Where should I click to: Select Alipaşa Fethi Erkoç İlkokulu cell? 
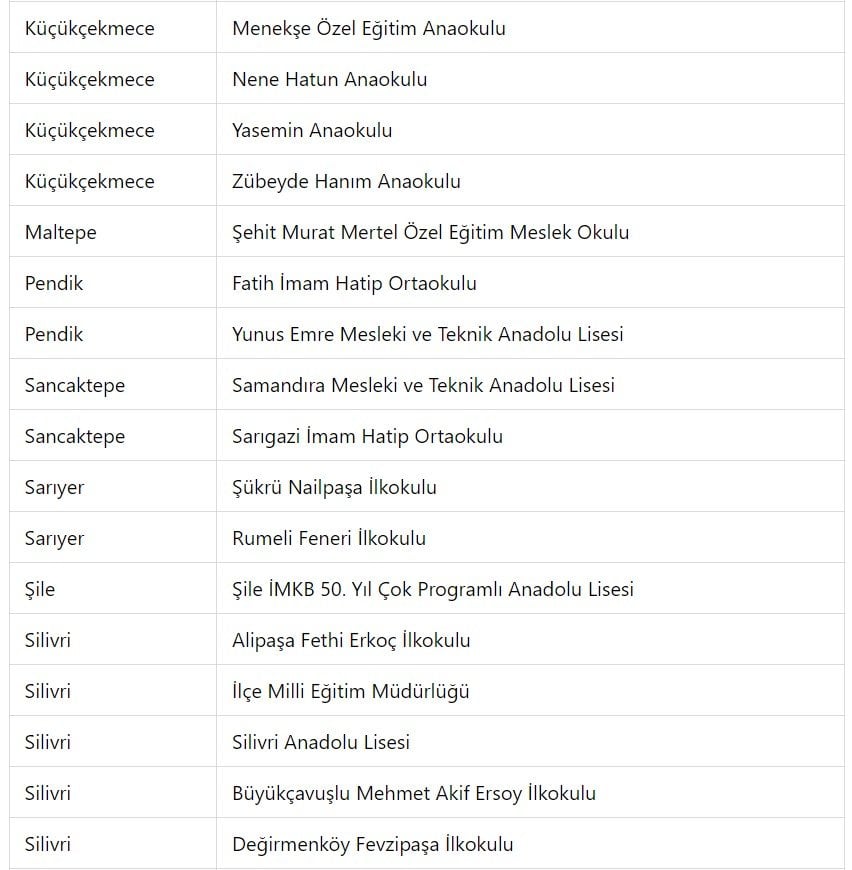pos(351,641)
